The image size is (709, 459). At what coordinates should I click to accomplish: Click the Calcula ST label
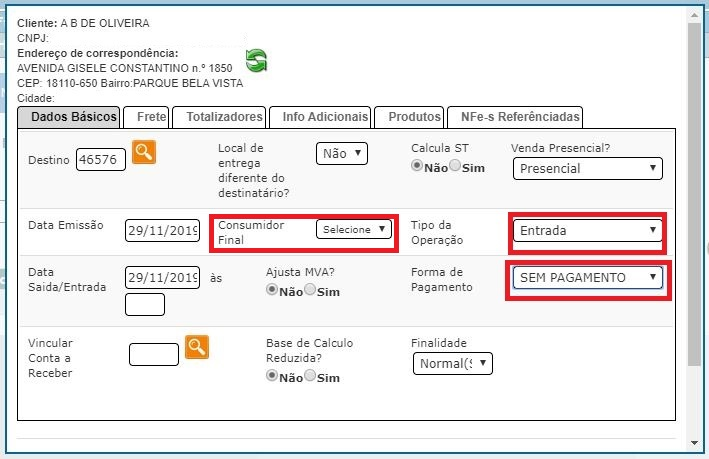tap(440, 148)
